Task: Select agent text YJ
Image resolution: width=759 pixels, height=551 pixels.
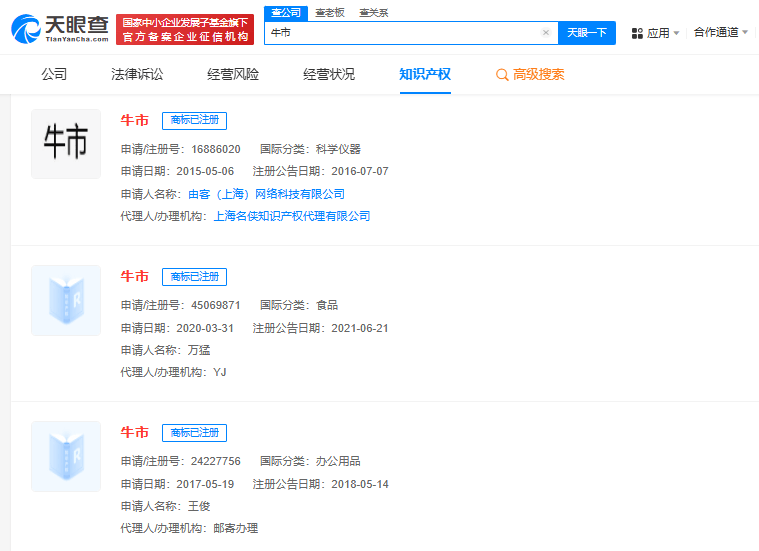Action: (x=220, y=372)
